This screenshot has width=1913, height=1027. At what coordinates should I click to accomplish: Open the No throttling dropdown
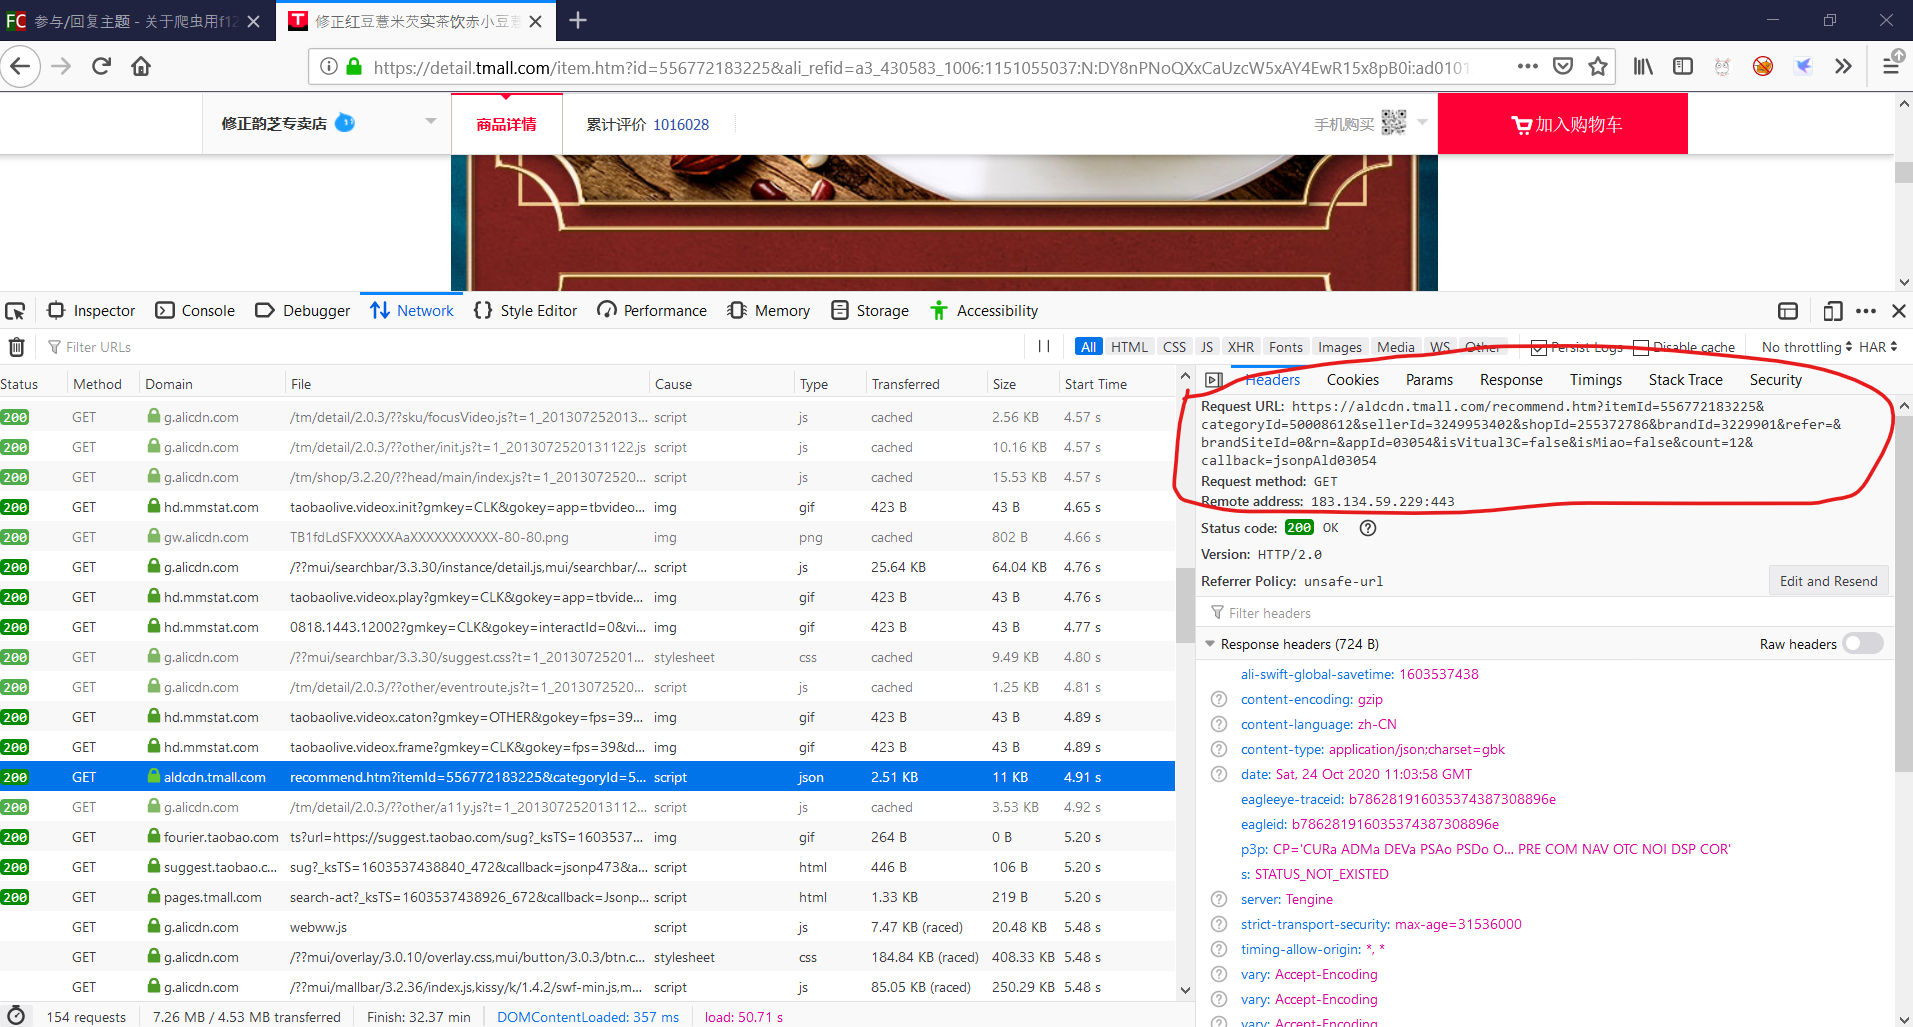click(1806, 347)
